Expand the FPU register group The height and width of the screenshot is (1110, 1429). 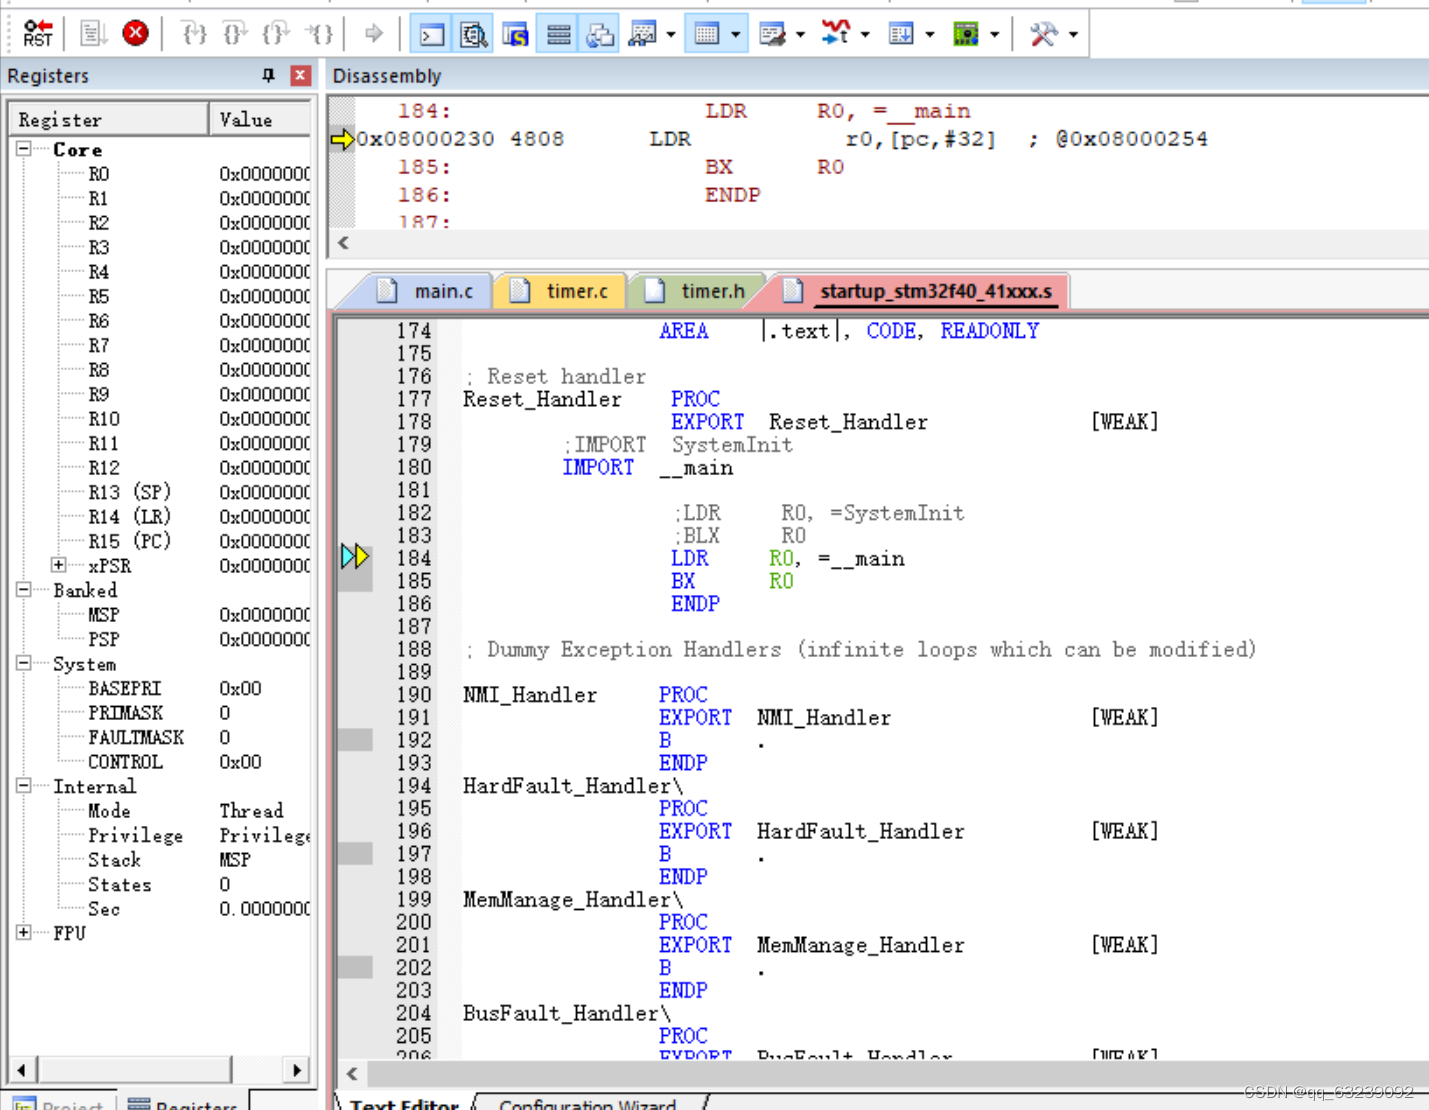pos(24,932)
